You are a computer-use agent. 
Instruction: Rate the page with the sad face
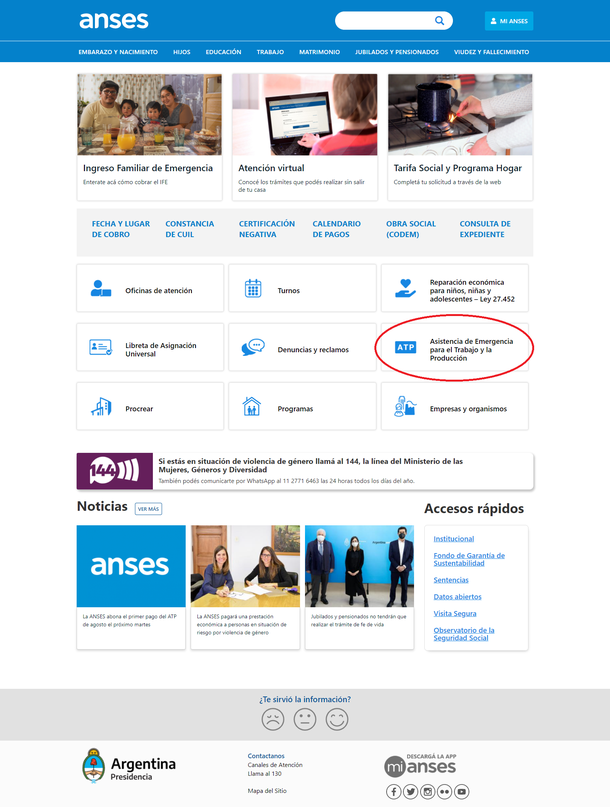pos(272,719)
